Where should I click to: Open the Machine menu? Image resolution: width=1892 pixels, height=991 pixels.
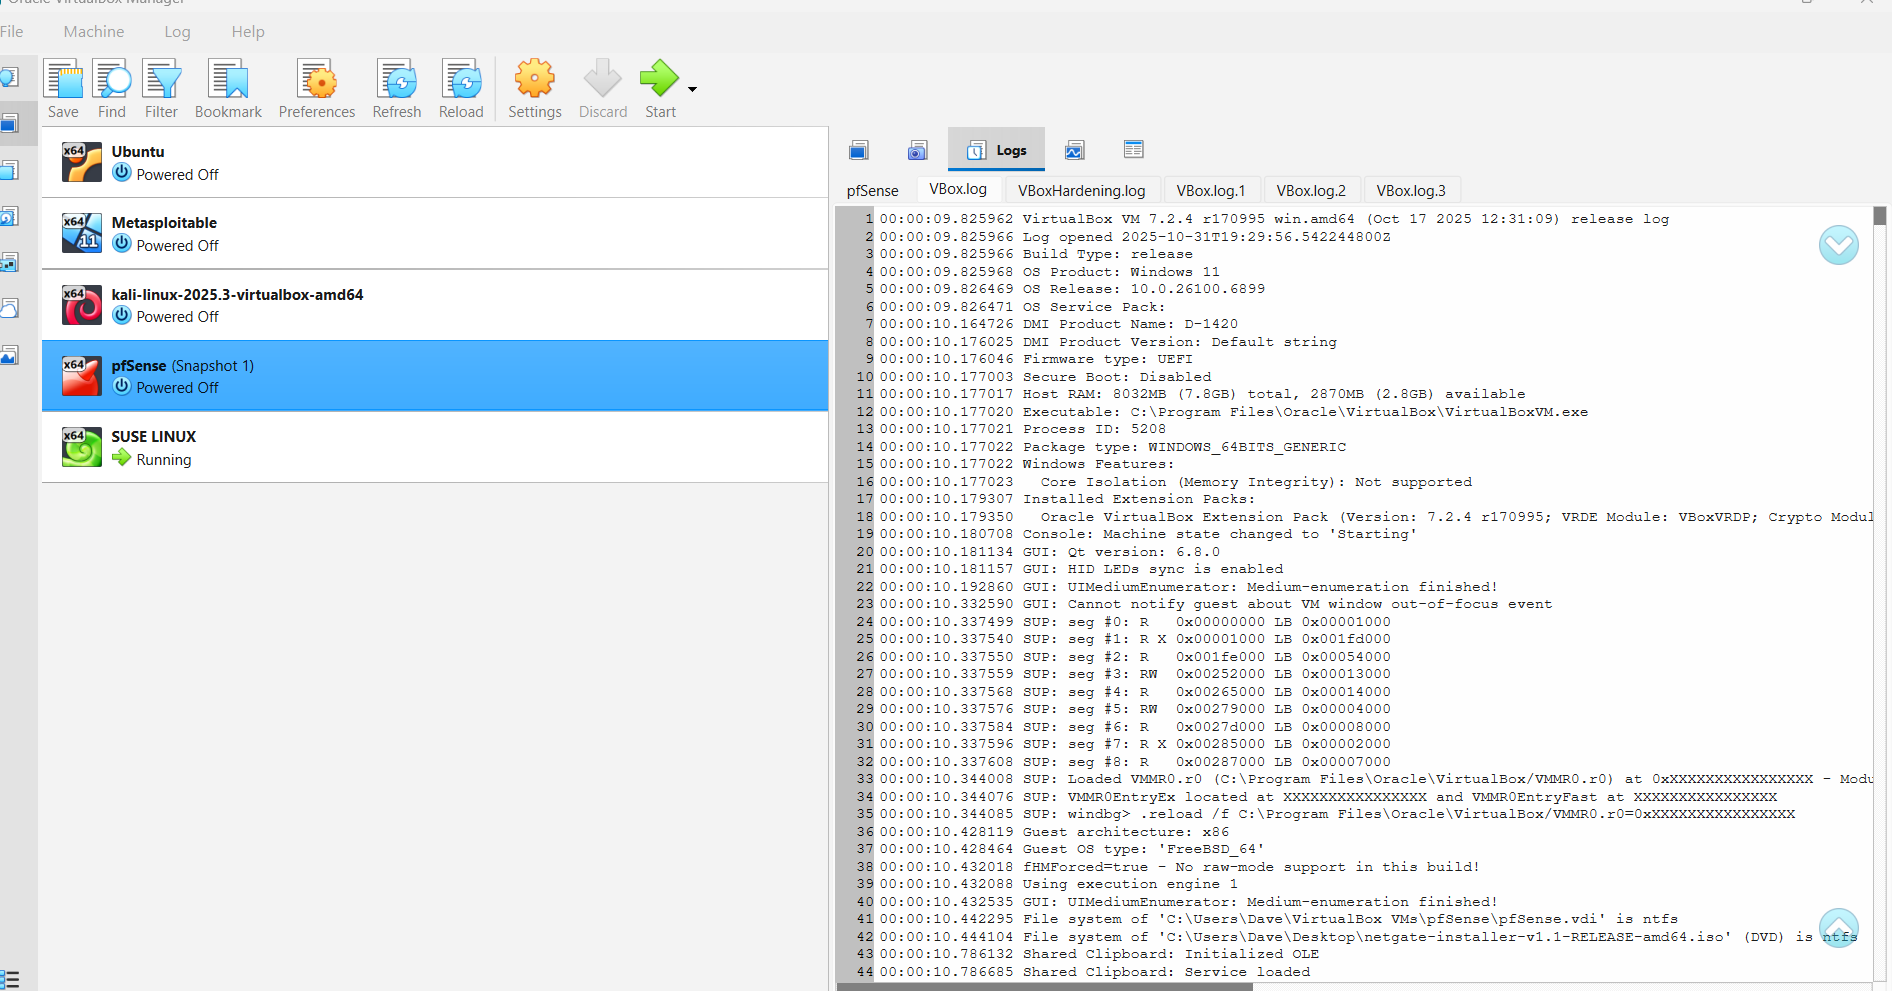(93, 31)
